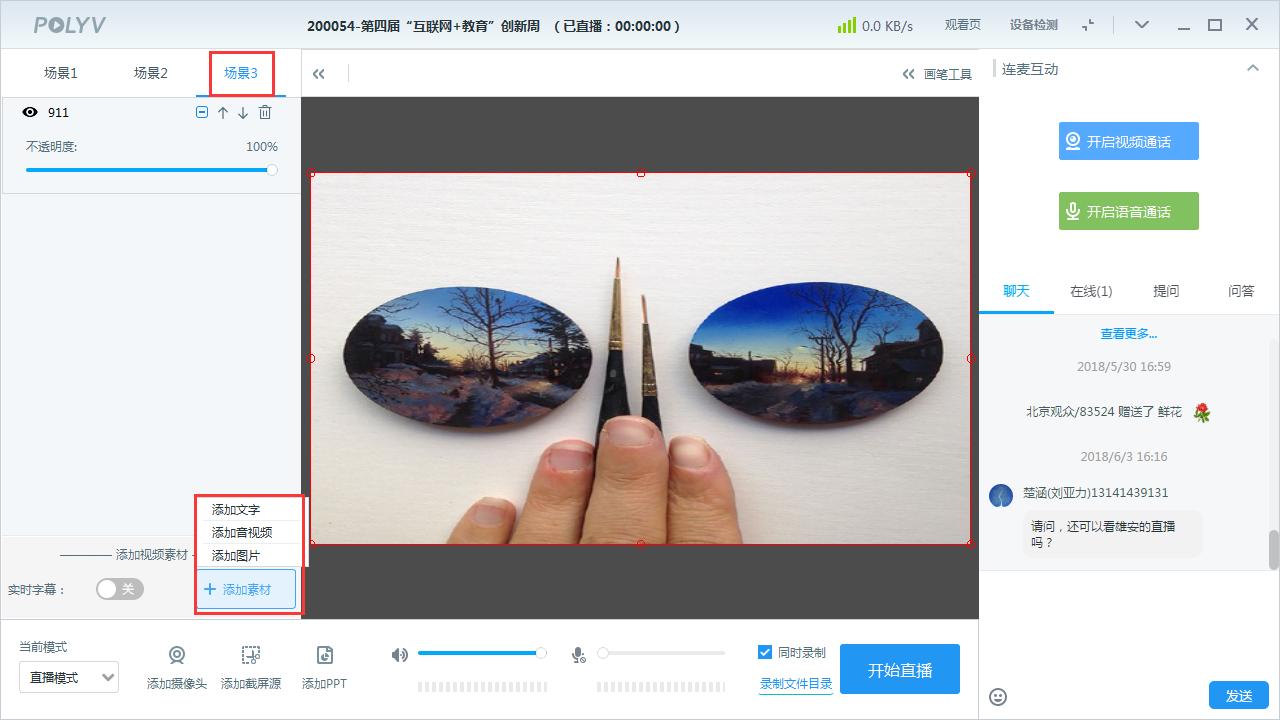Click the 开始直播 button

900,669
